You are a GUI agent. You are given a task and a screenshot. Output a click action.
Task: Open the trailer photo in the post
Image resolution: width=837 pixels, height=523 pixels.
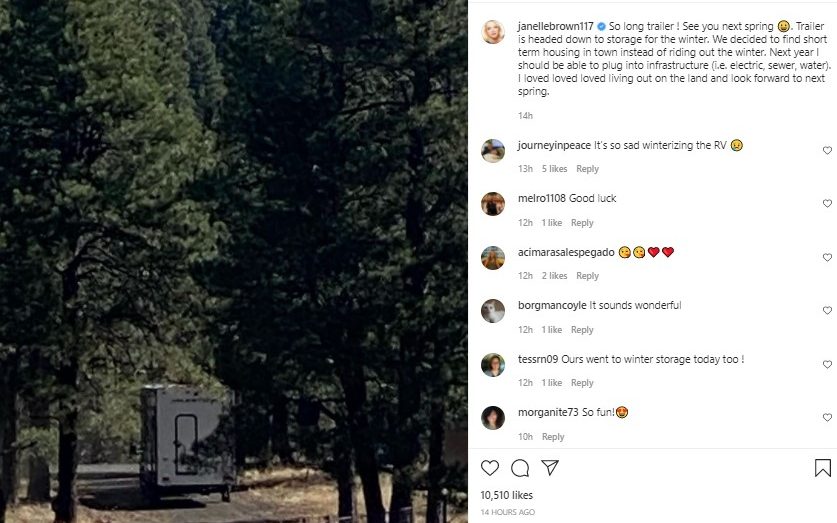pyautogui.click(x=234, y=261)
